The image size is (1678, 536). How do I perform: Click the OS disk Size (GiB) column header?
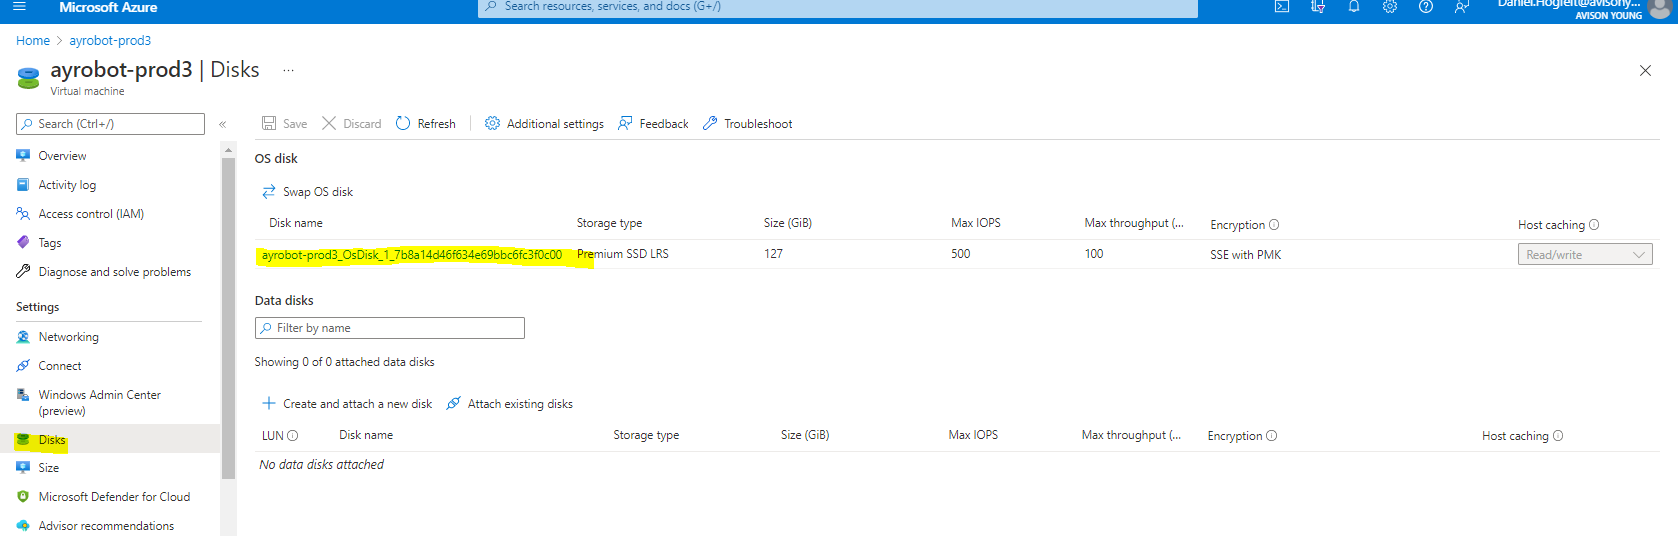(788, 223)
